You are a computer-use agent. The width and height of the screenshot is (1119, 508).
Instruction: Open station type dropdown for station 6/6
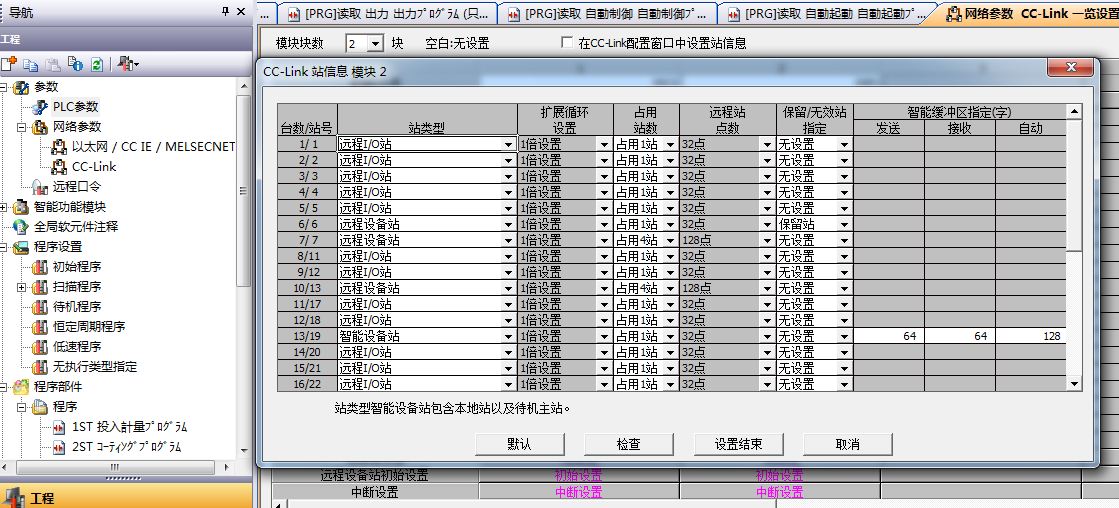(x=508, y=225)
